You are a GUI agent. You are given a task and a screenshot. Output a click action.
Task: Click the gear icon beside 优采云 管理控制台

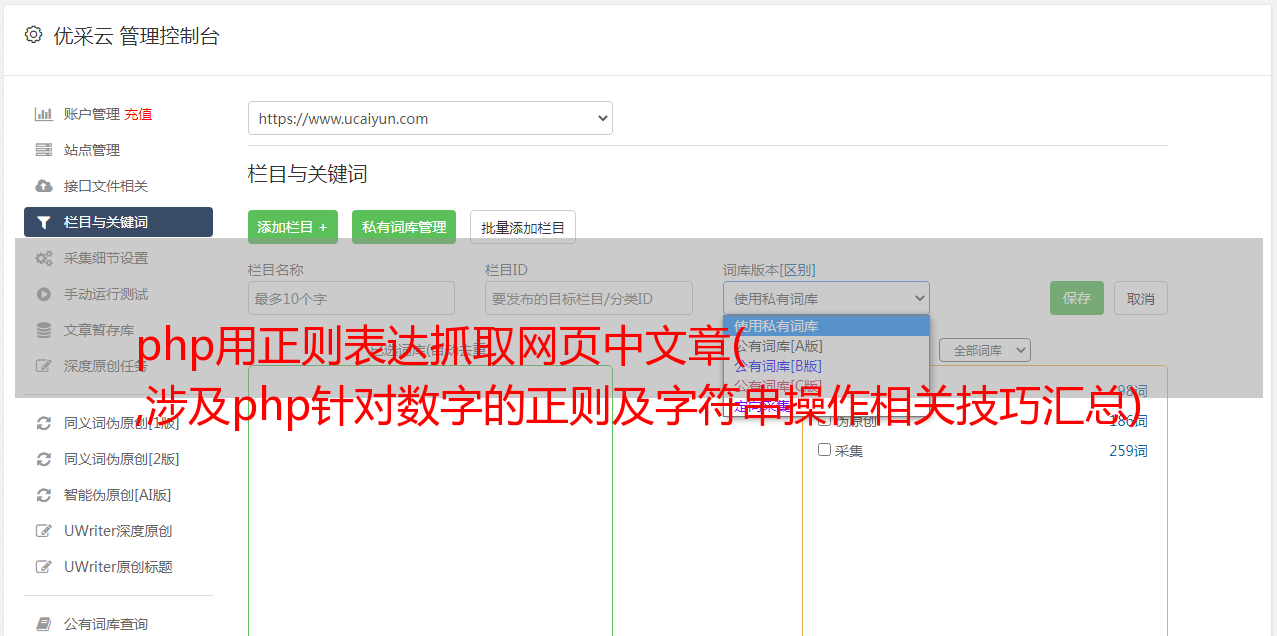click(x=33, y=35)
